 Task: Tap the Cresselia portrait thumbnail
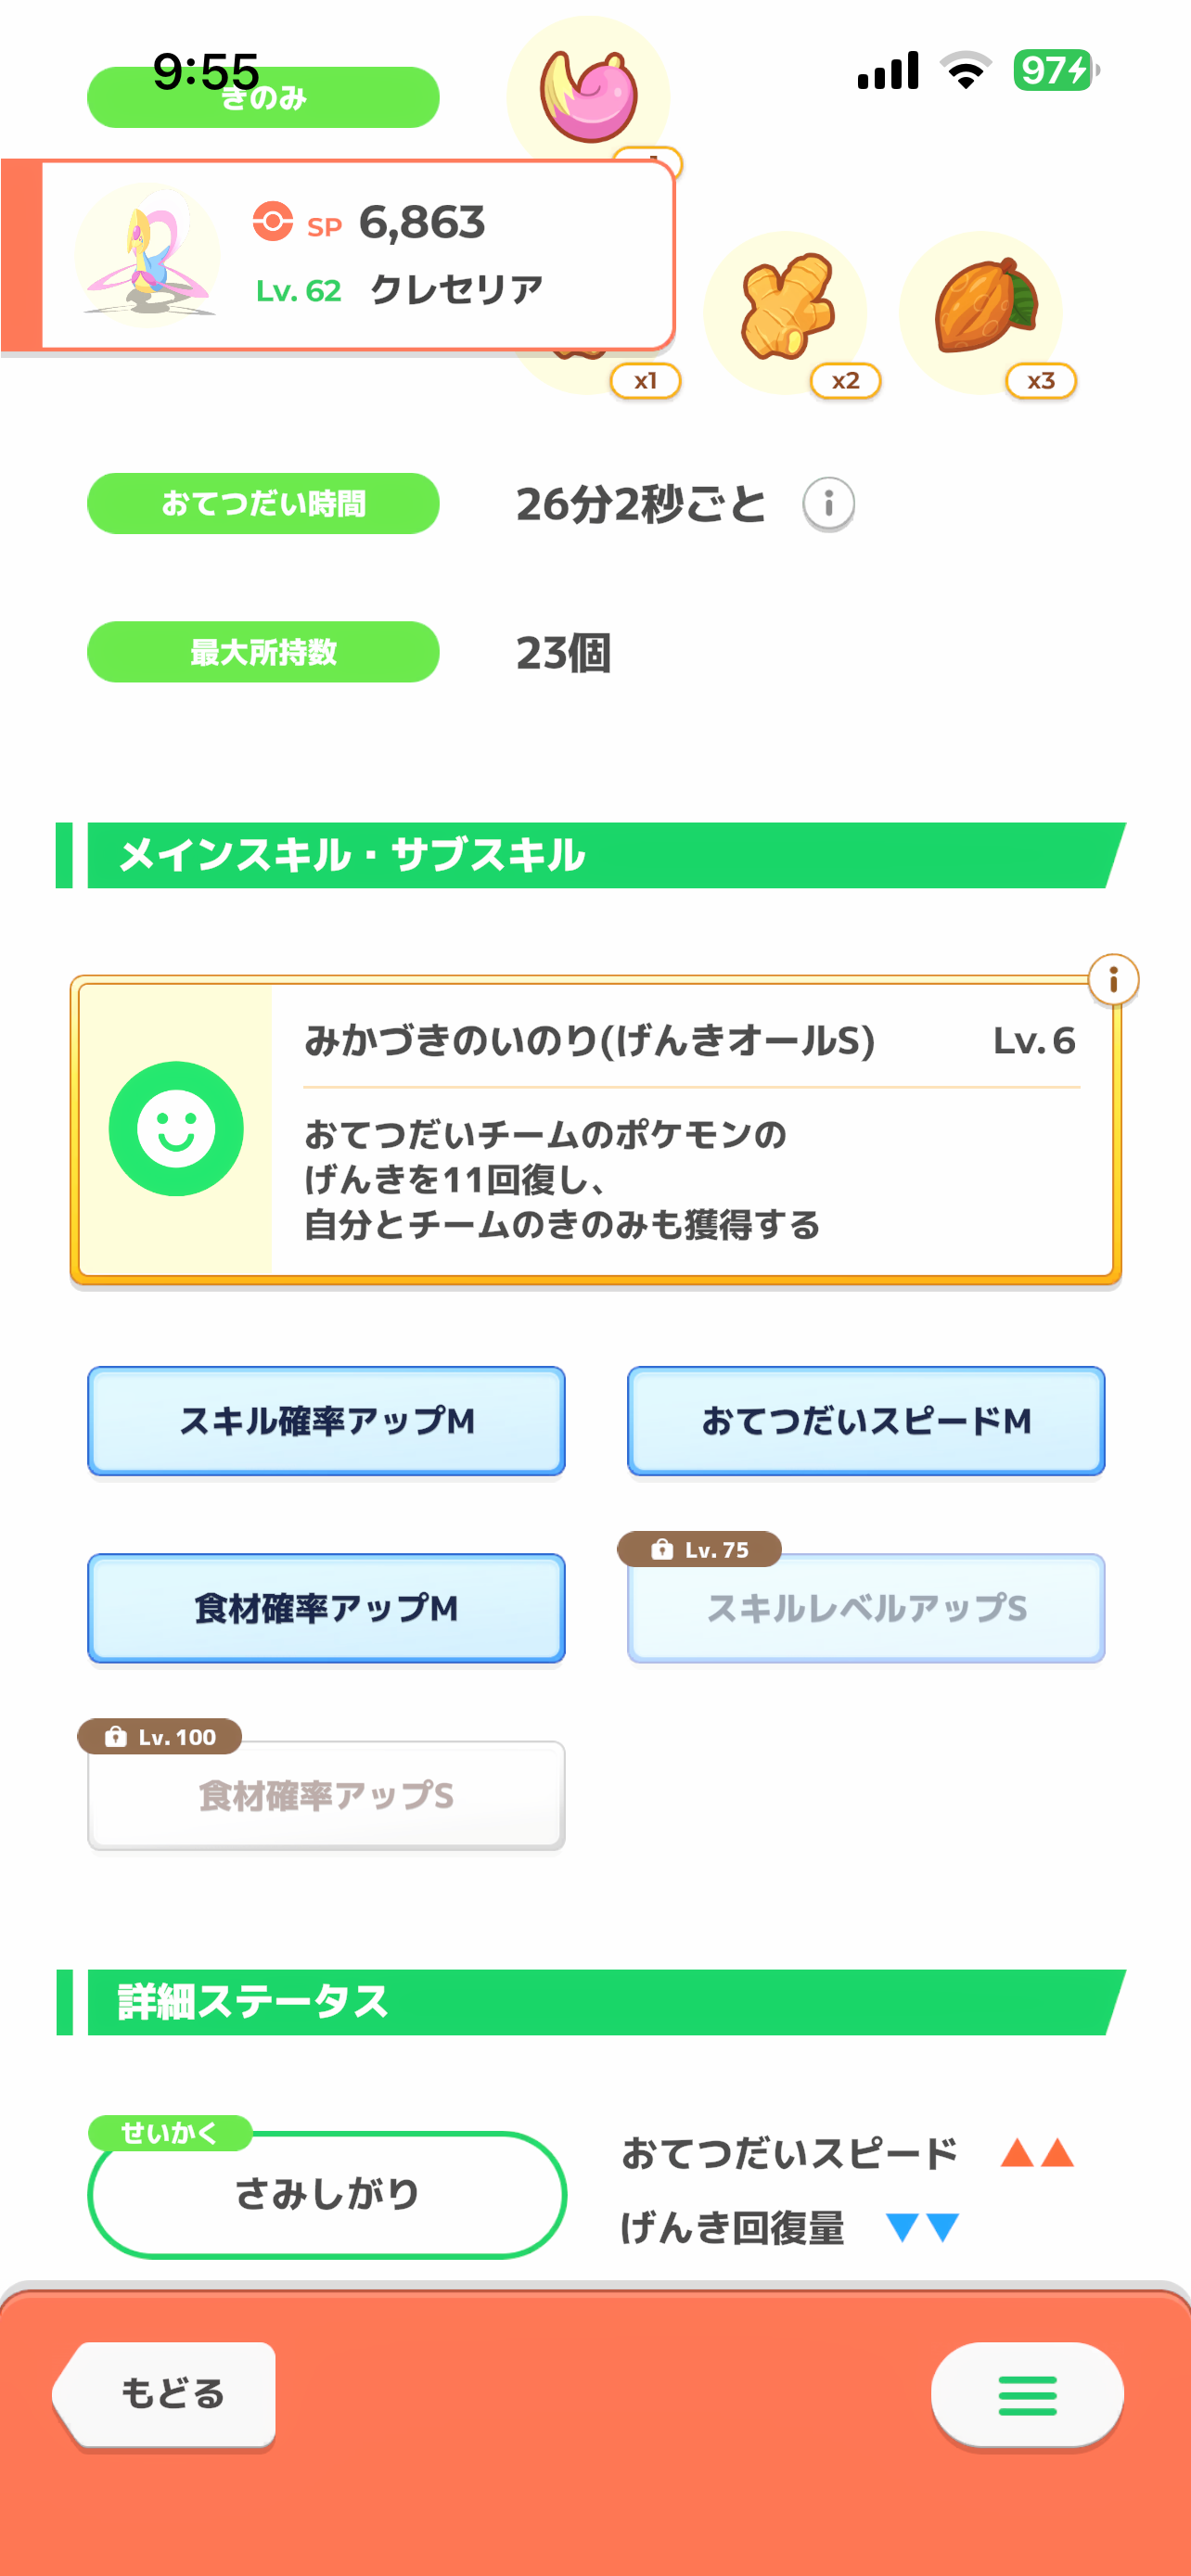[147, 255]
